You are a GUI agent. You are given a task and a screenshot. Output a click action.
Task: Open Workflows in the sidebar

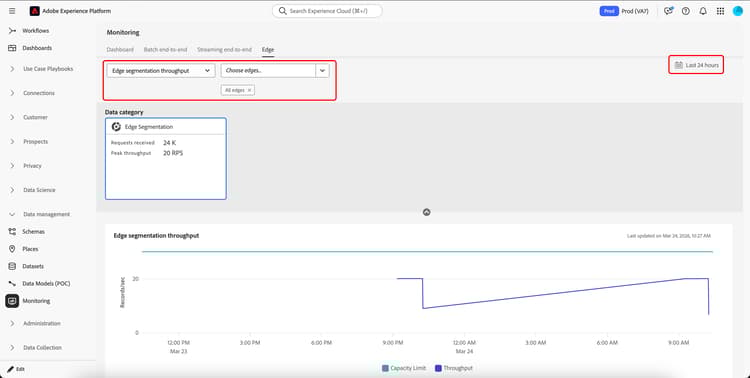(36, 31)
